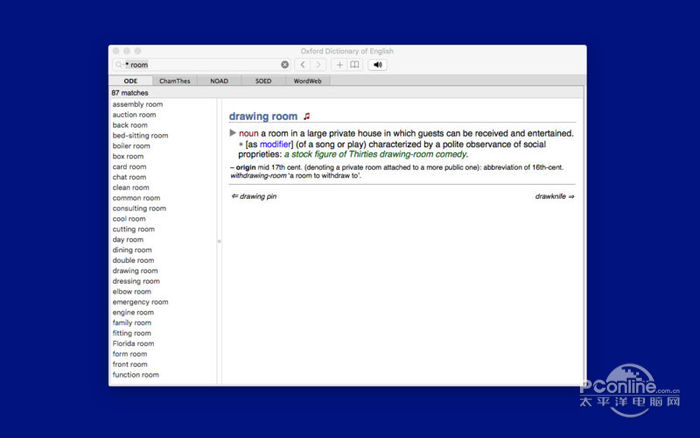Pick 'common room' from matches
This screenshot has width=700, height=438.
tap(136, 198)
